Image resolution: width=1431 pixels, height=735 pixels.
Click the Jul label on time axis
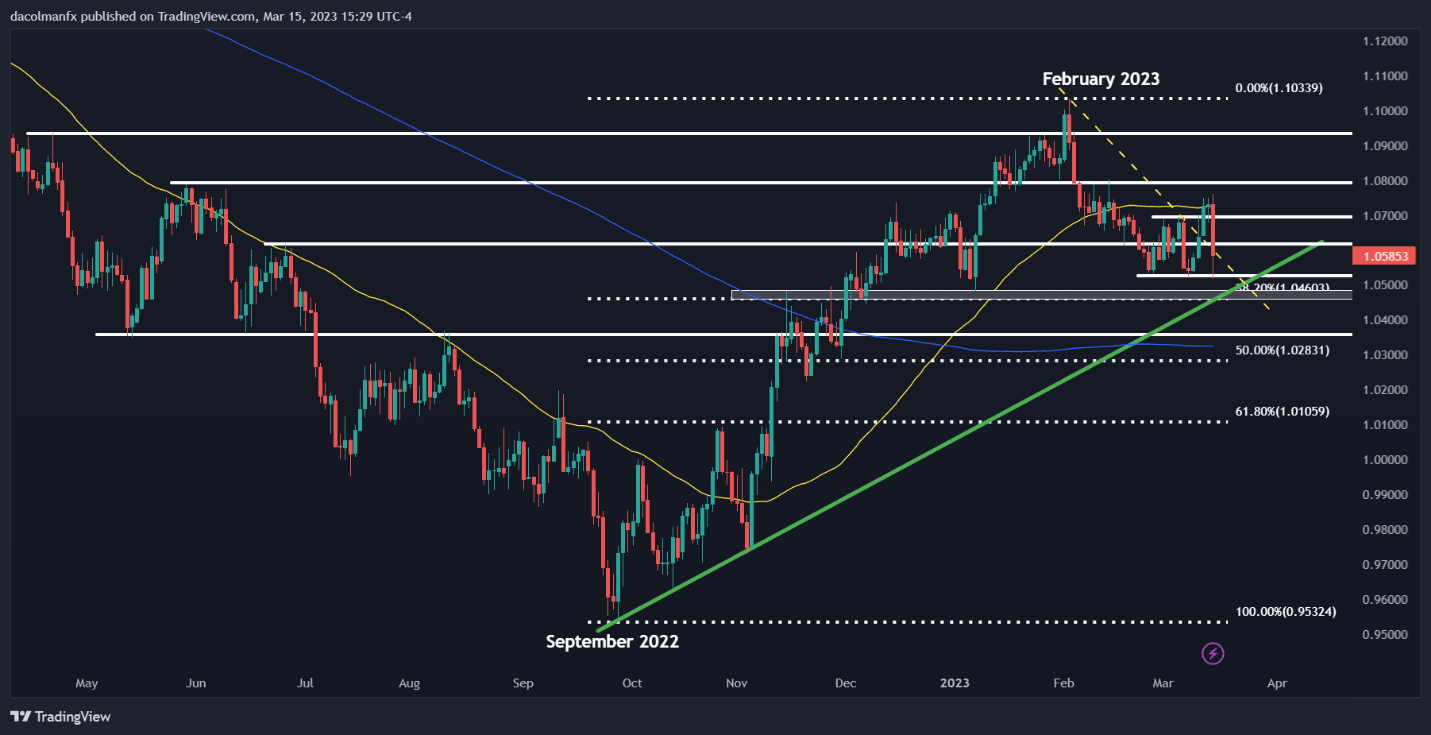point(306,684)
